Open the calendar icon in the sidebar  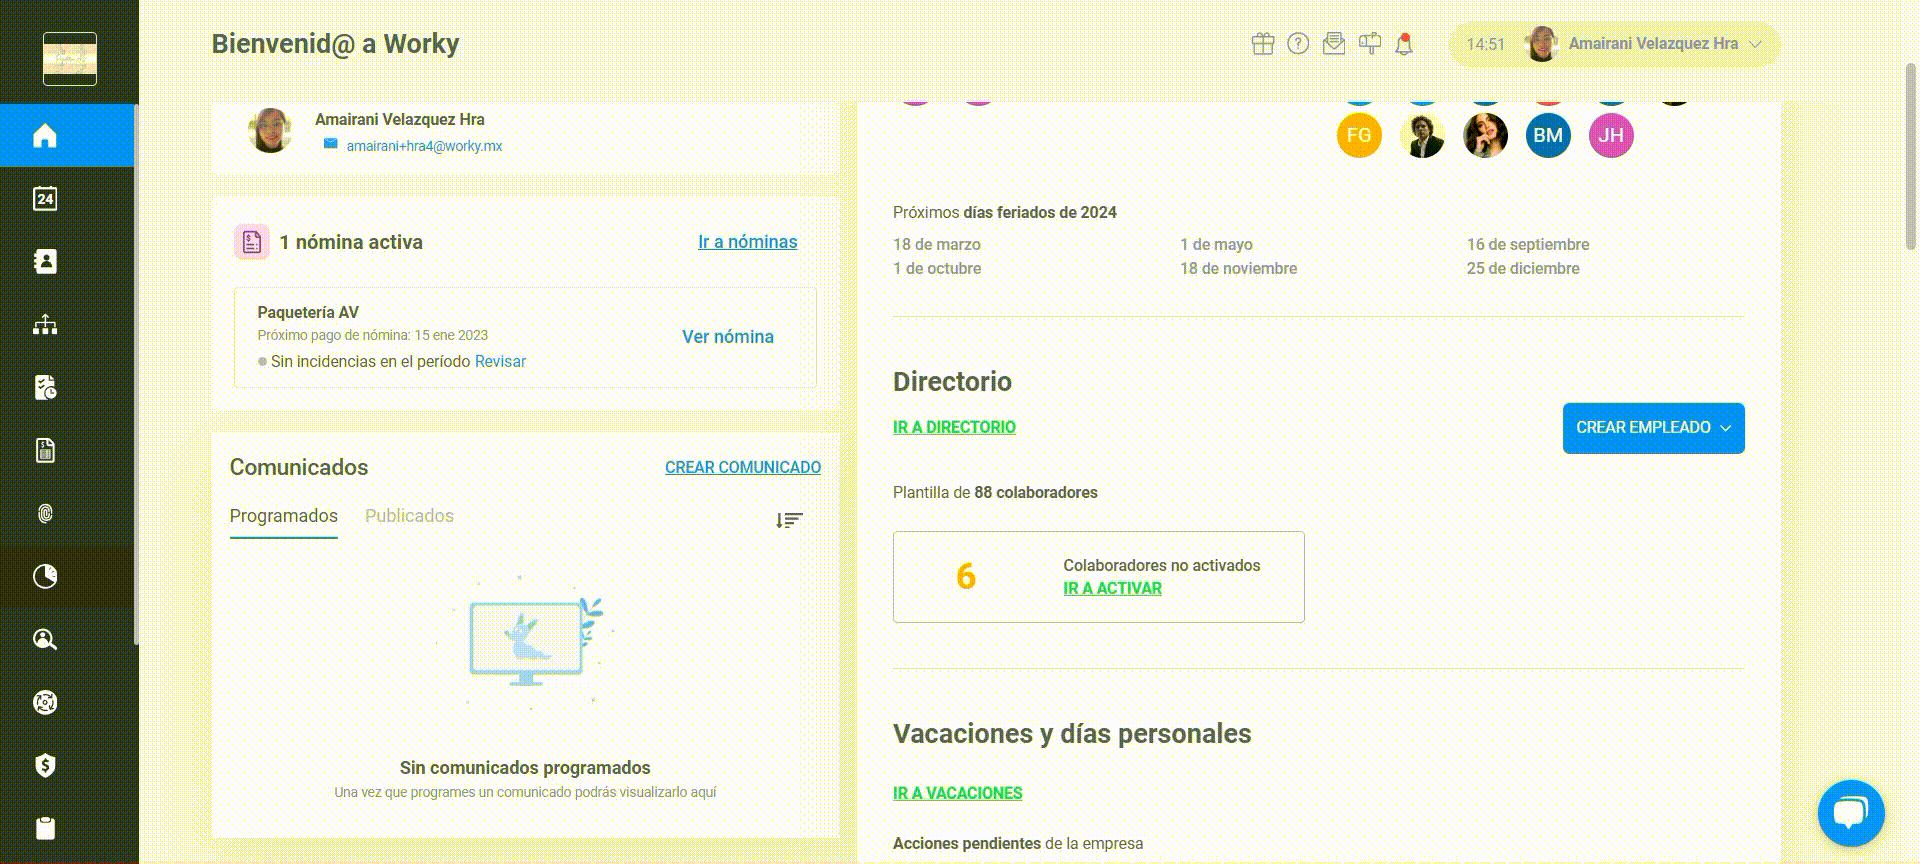pyautogui.click(x=45, y=198)
